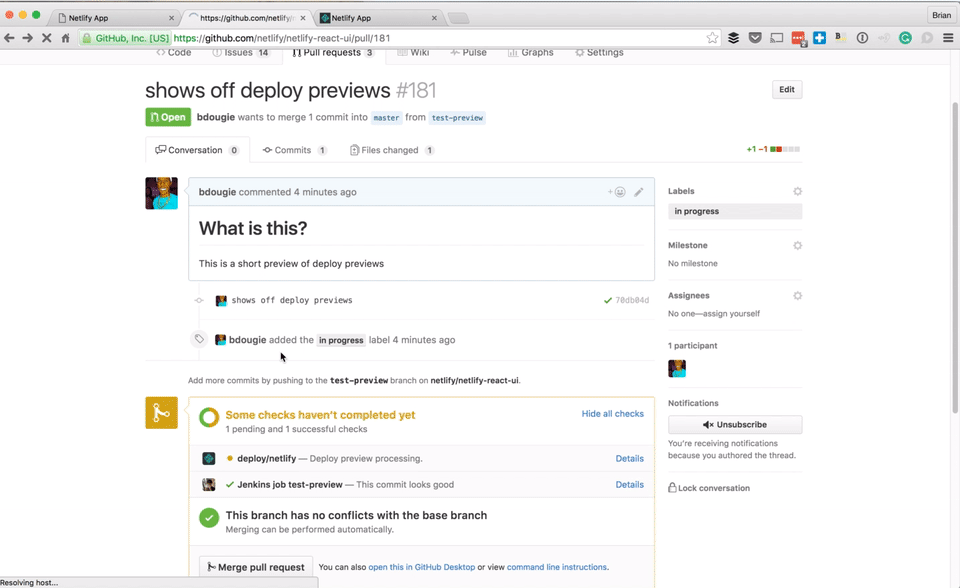Switch to the Conversation tab

[x=196, y=150]
